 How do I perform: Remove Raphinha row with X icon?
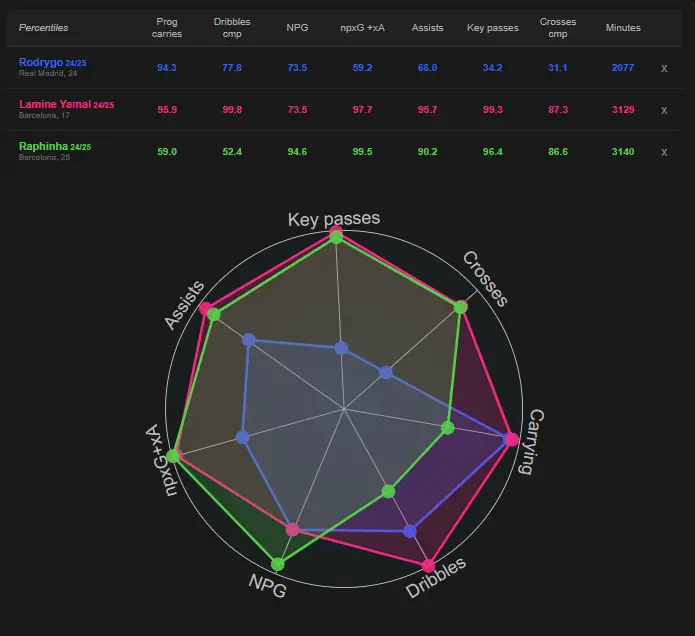click(x=664, y=152)
